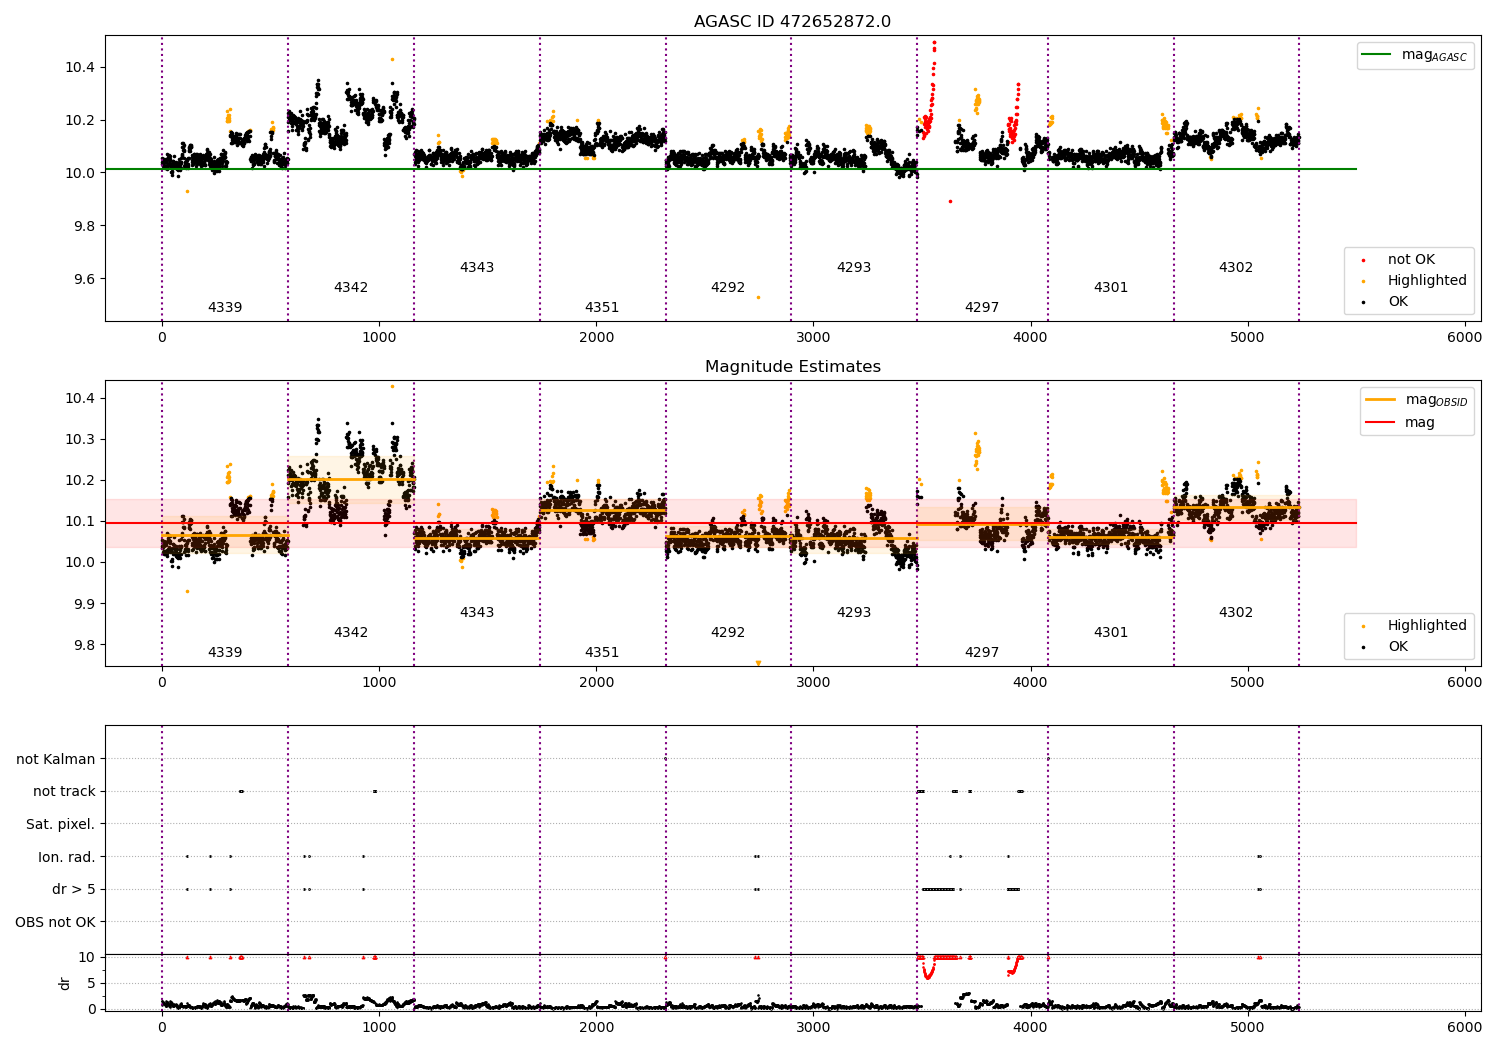Select the red 'mag' legend entry in middle plot
This screenshot has width=1500, height=1050.
[x=1401, y=423]
